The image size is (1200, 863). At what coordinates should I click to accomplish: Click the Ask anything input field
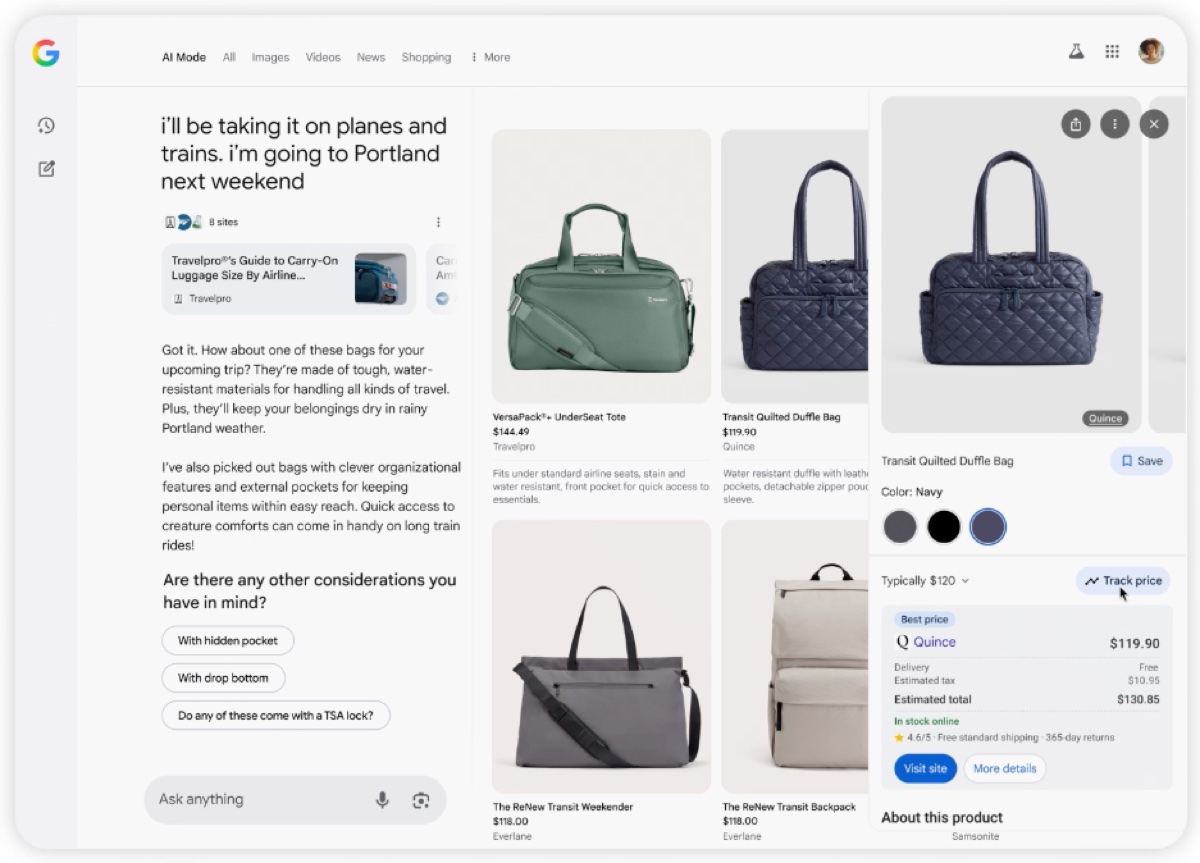tap(250, 800)
